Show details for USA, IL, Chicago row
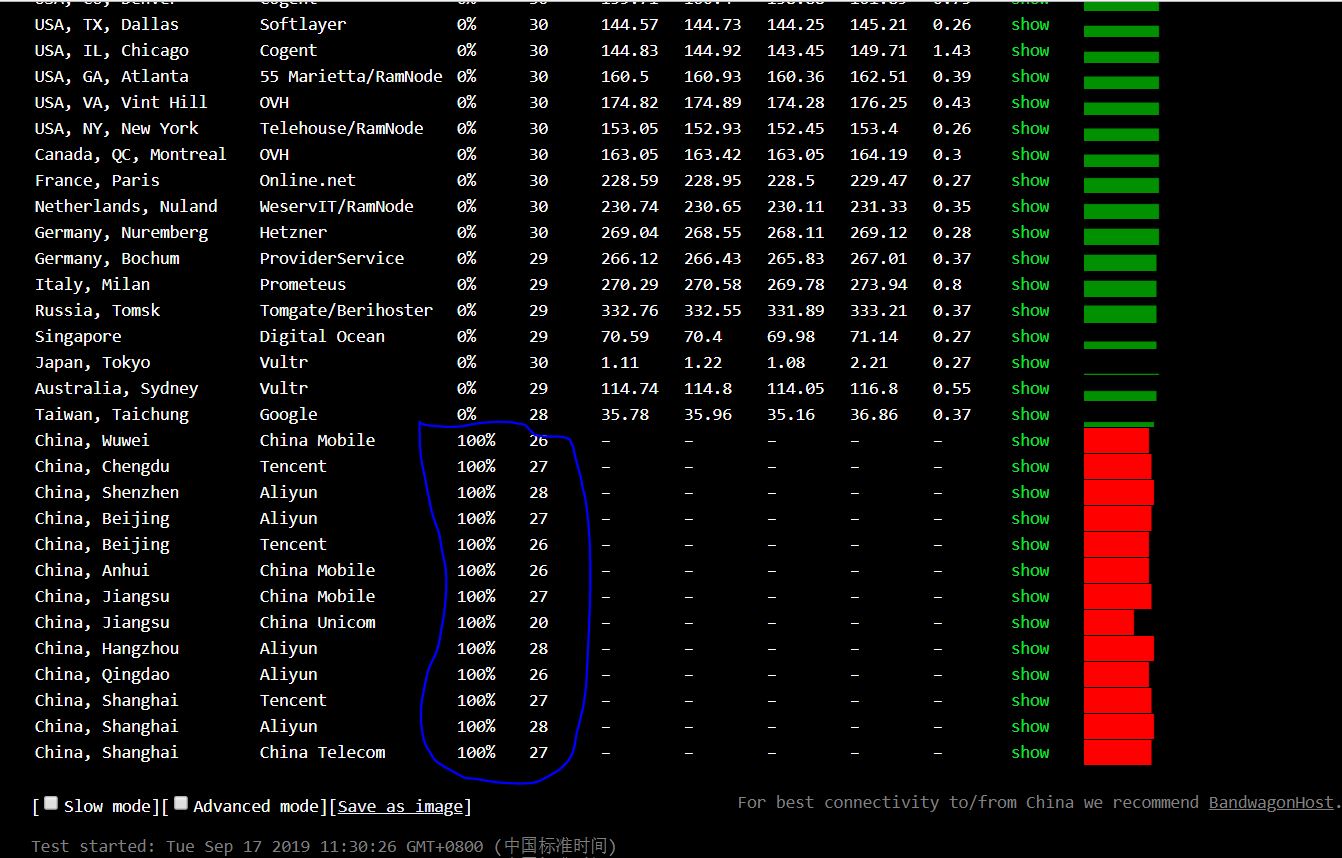 click(1030, 50)
